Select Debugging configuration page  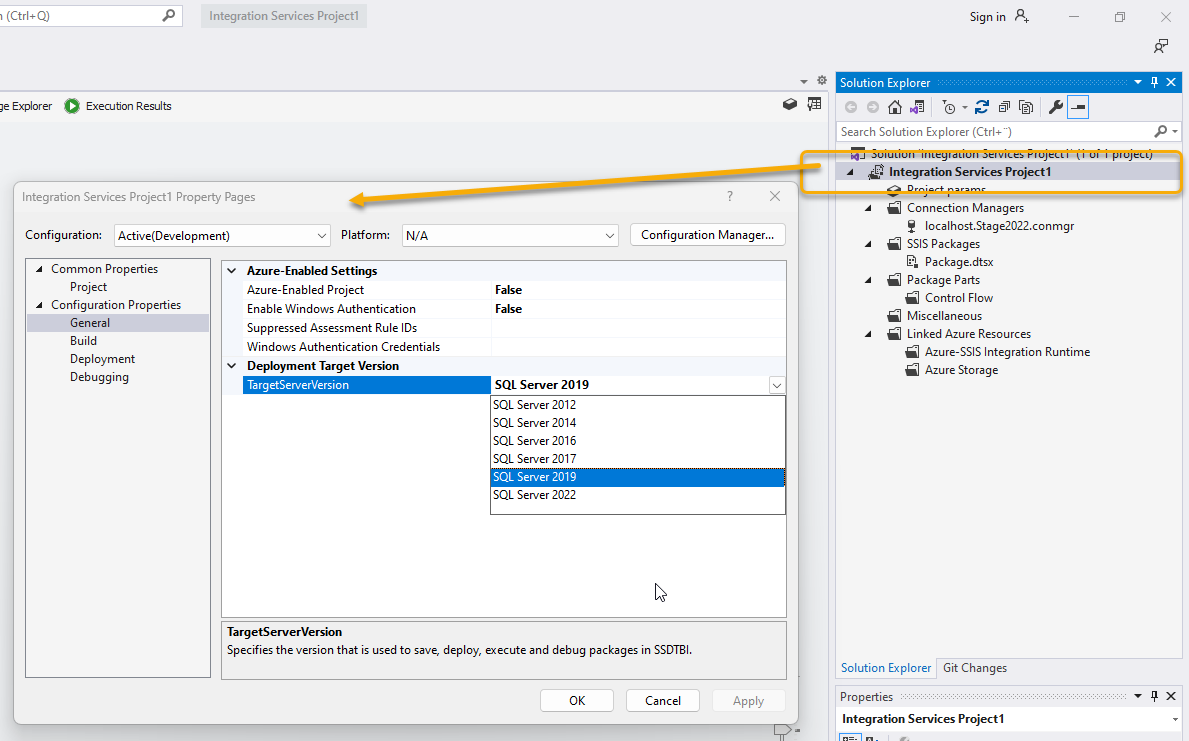(99, 377)
